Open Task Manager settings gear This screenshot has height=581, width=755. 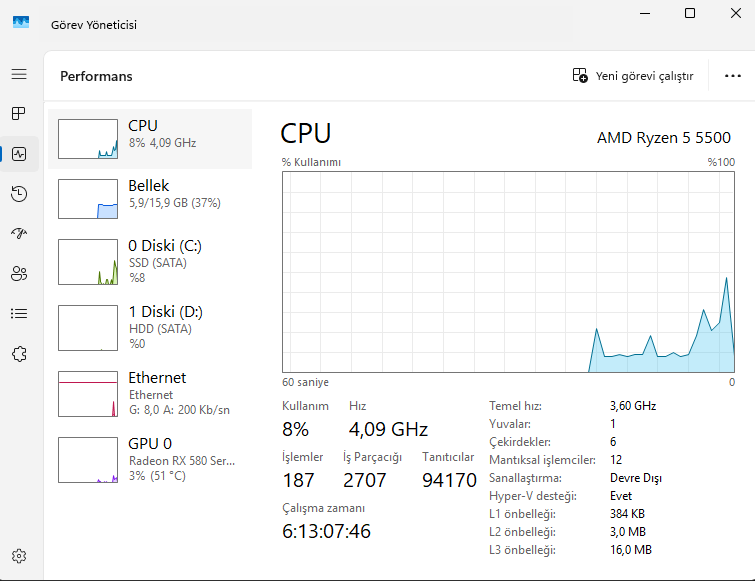pos(19,556)
